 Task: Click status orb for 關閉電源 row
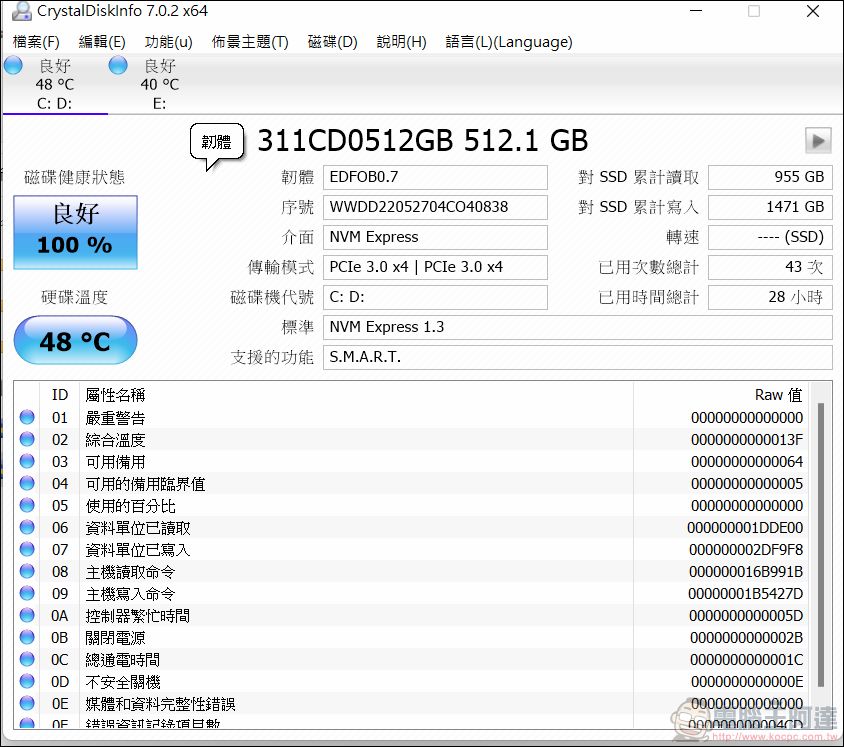[27, 638]
